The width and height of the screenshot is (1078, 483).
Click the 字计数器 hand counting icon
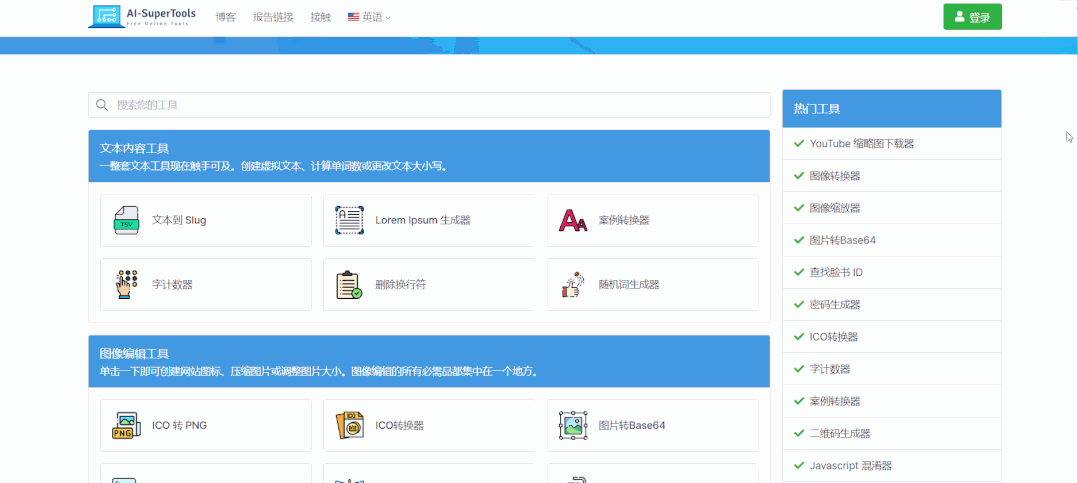[126, 284]
